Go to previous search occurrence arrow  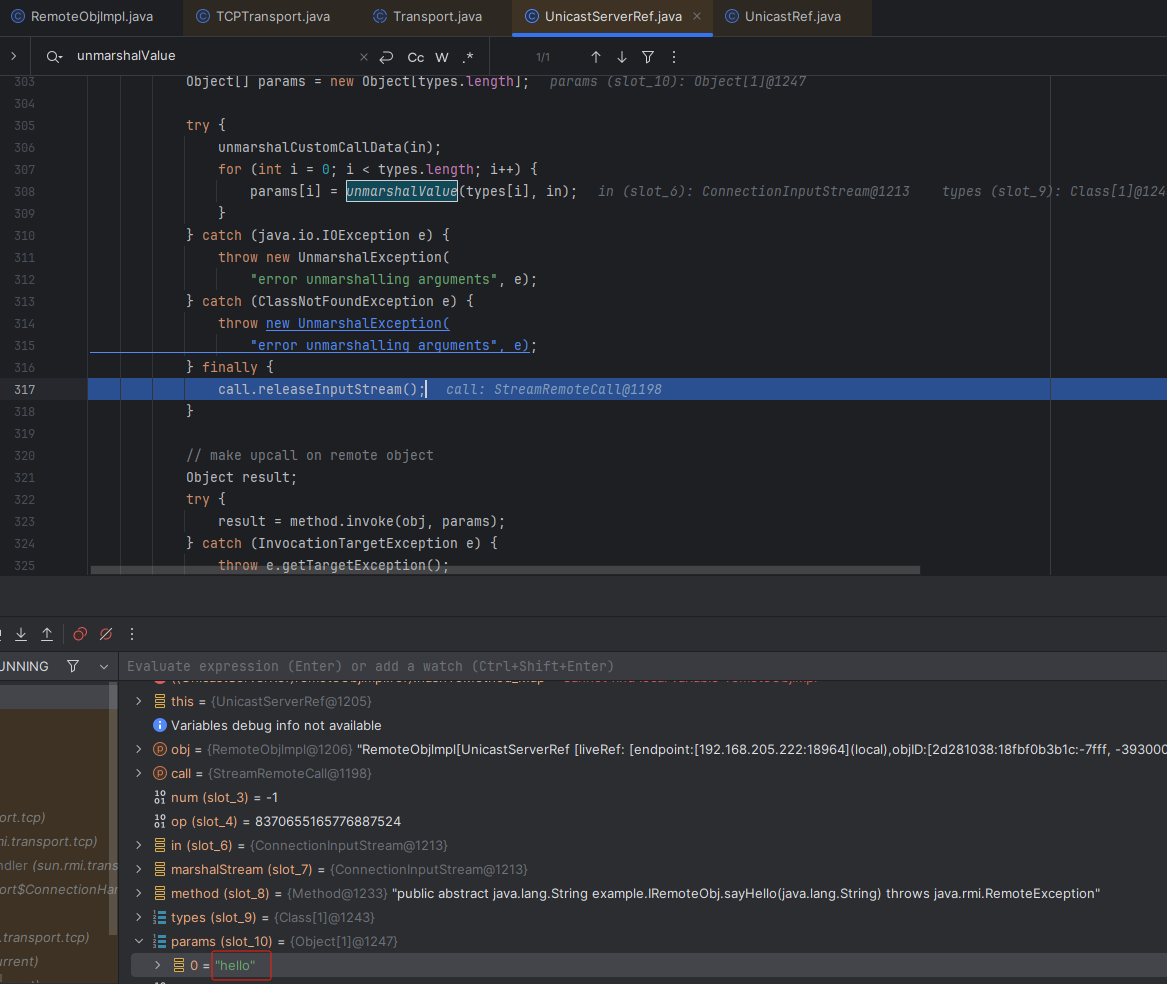click(x=596, y=57)
